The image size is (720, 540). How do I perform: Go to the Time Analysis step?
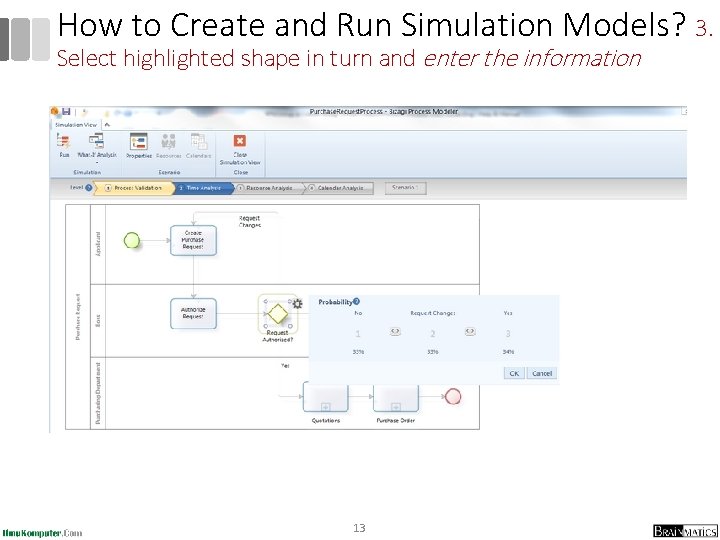[x=203, y=188]
